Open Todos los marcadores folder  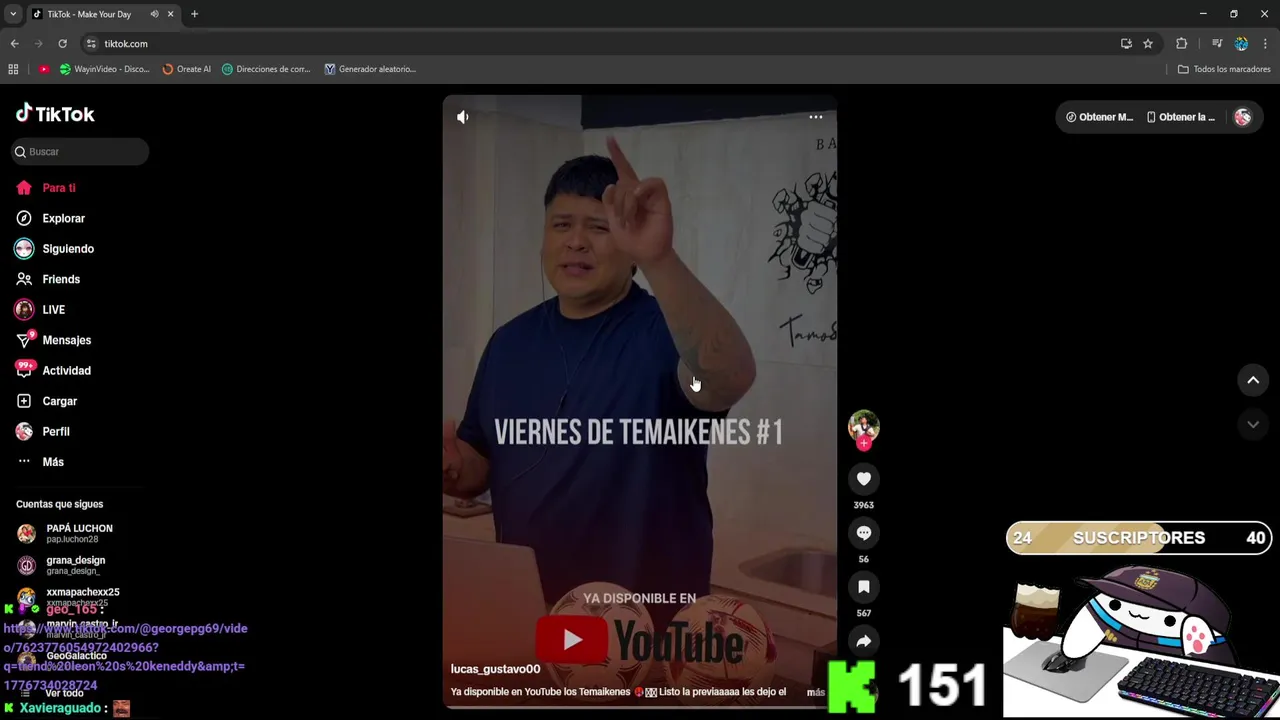tap(1224, 69)
